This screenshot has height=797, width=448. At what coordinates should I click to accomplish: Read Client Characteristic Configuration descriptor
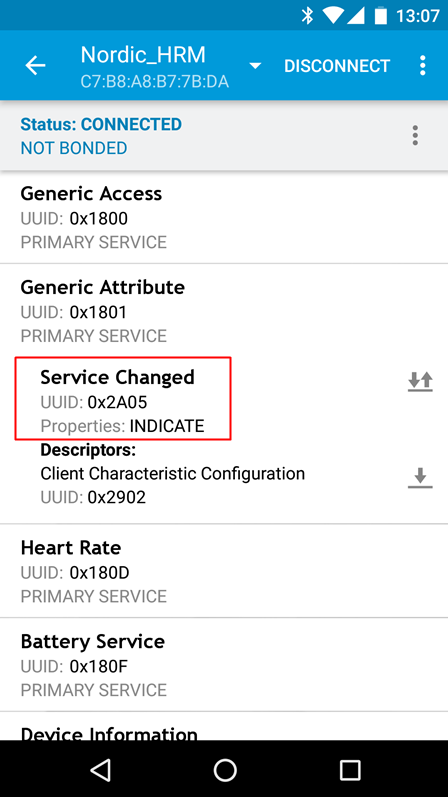[x=420, y=478]
